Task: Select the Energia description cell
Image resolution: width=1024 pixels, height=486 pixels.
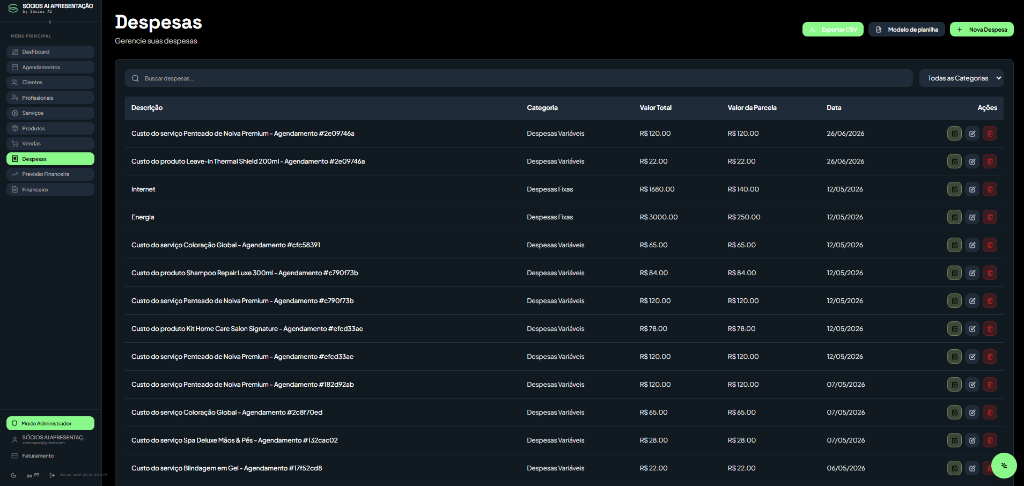Action: coord(142,217)
